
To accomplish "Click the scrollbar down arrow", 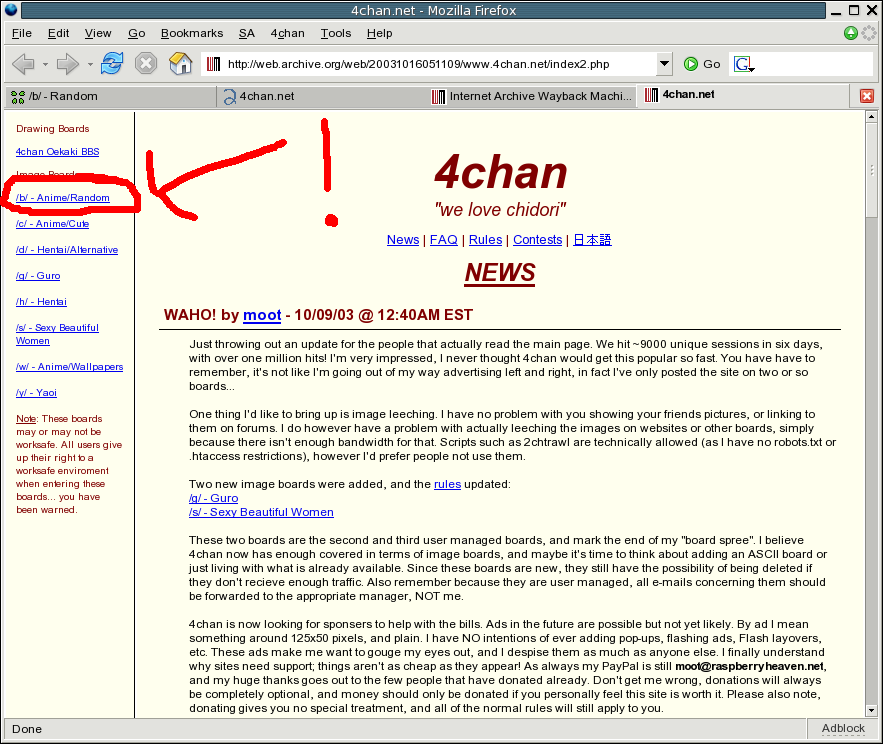I will tap(871, 711).
